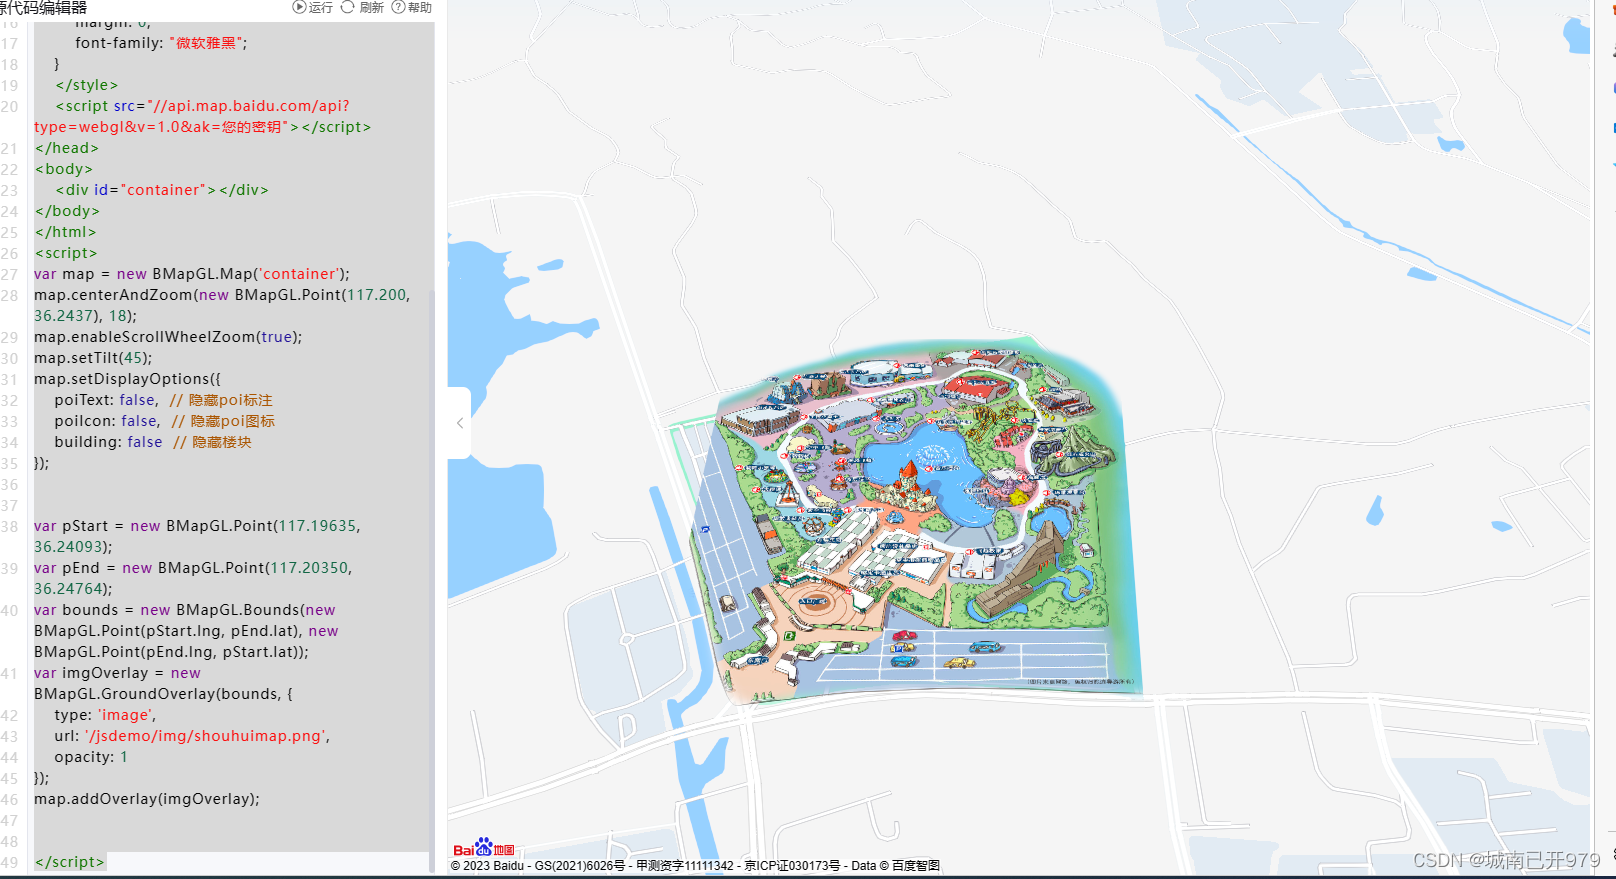Click the '</body>' tag line

click(x=67, y=211)
